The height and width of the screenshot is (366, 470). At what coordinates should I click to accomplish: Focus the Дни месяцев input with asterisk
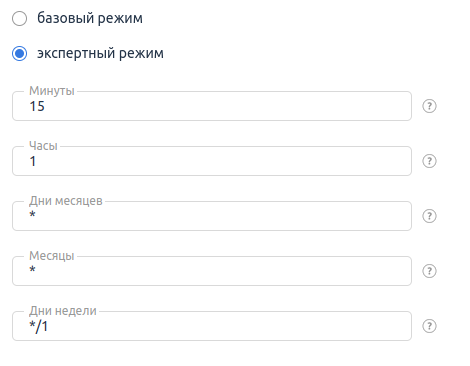tap(212, 216)
